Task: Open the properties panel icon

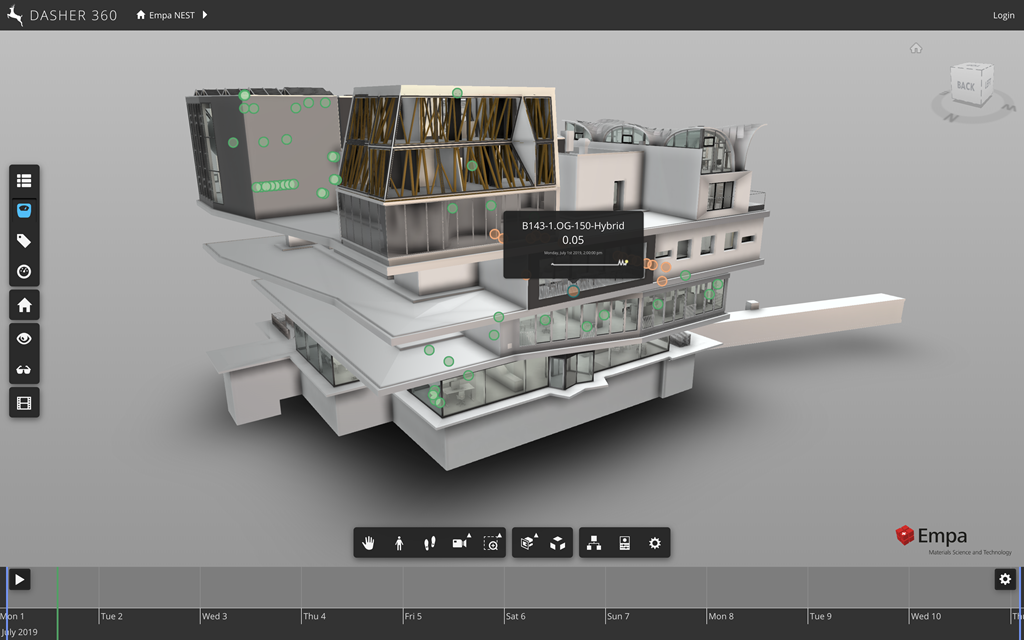Action: click(624, 543)
